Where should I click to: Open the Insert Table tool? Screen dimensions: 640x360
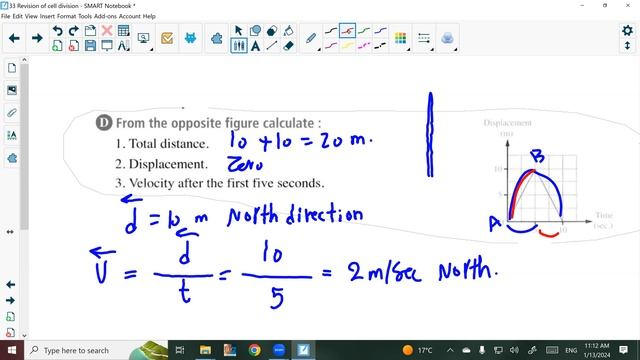point(123,31)
